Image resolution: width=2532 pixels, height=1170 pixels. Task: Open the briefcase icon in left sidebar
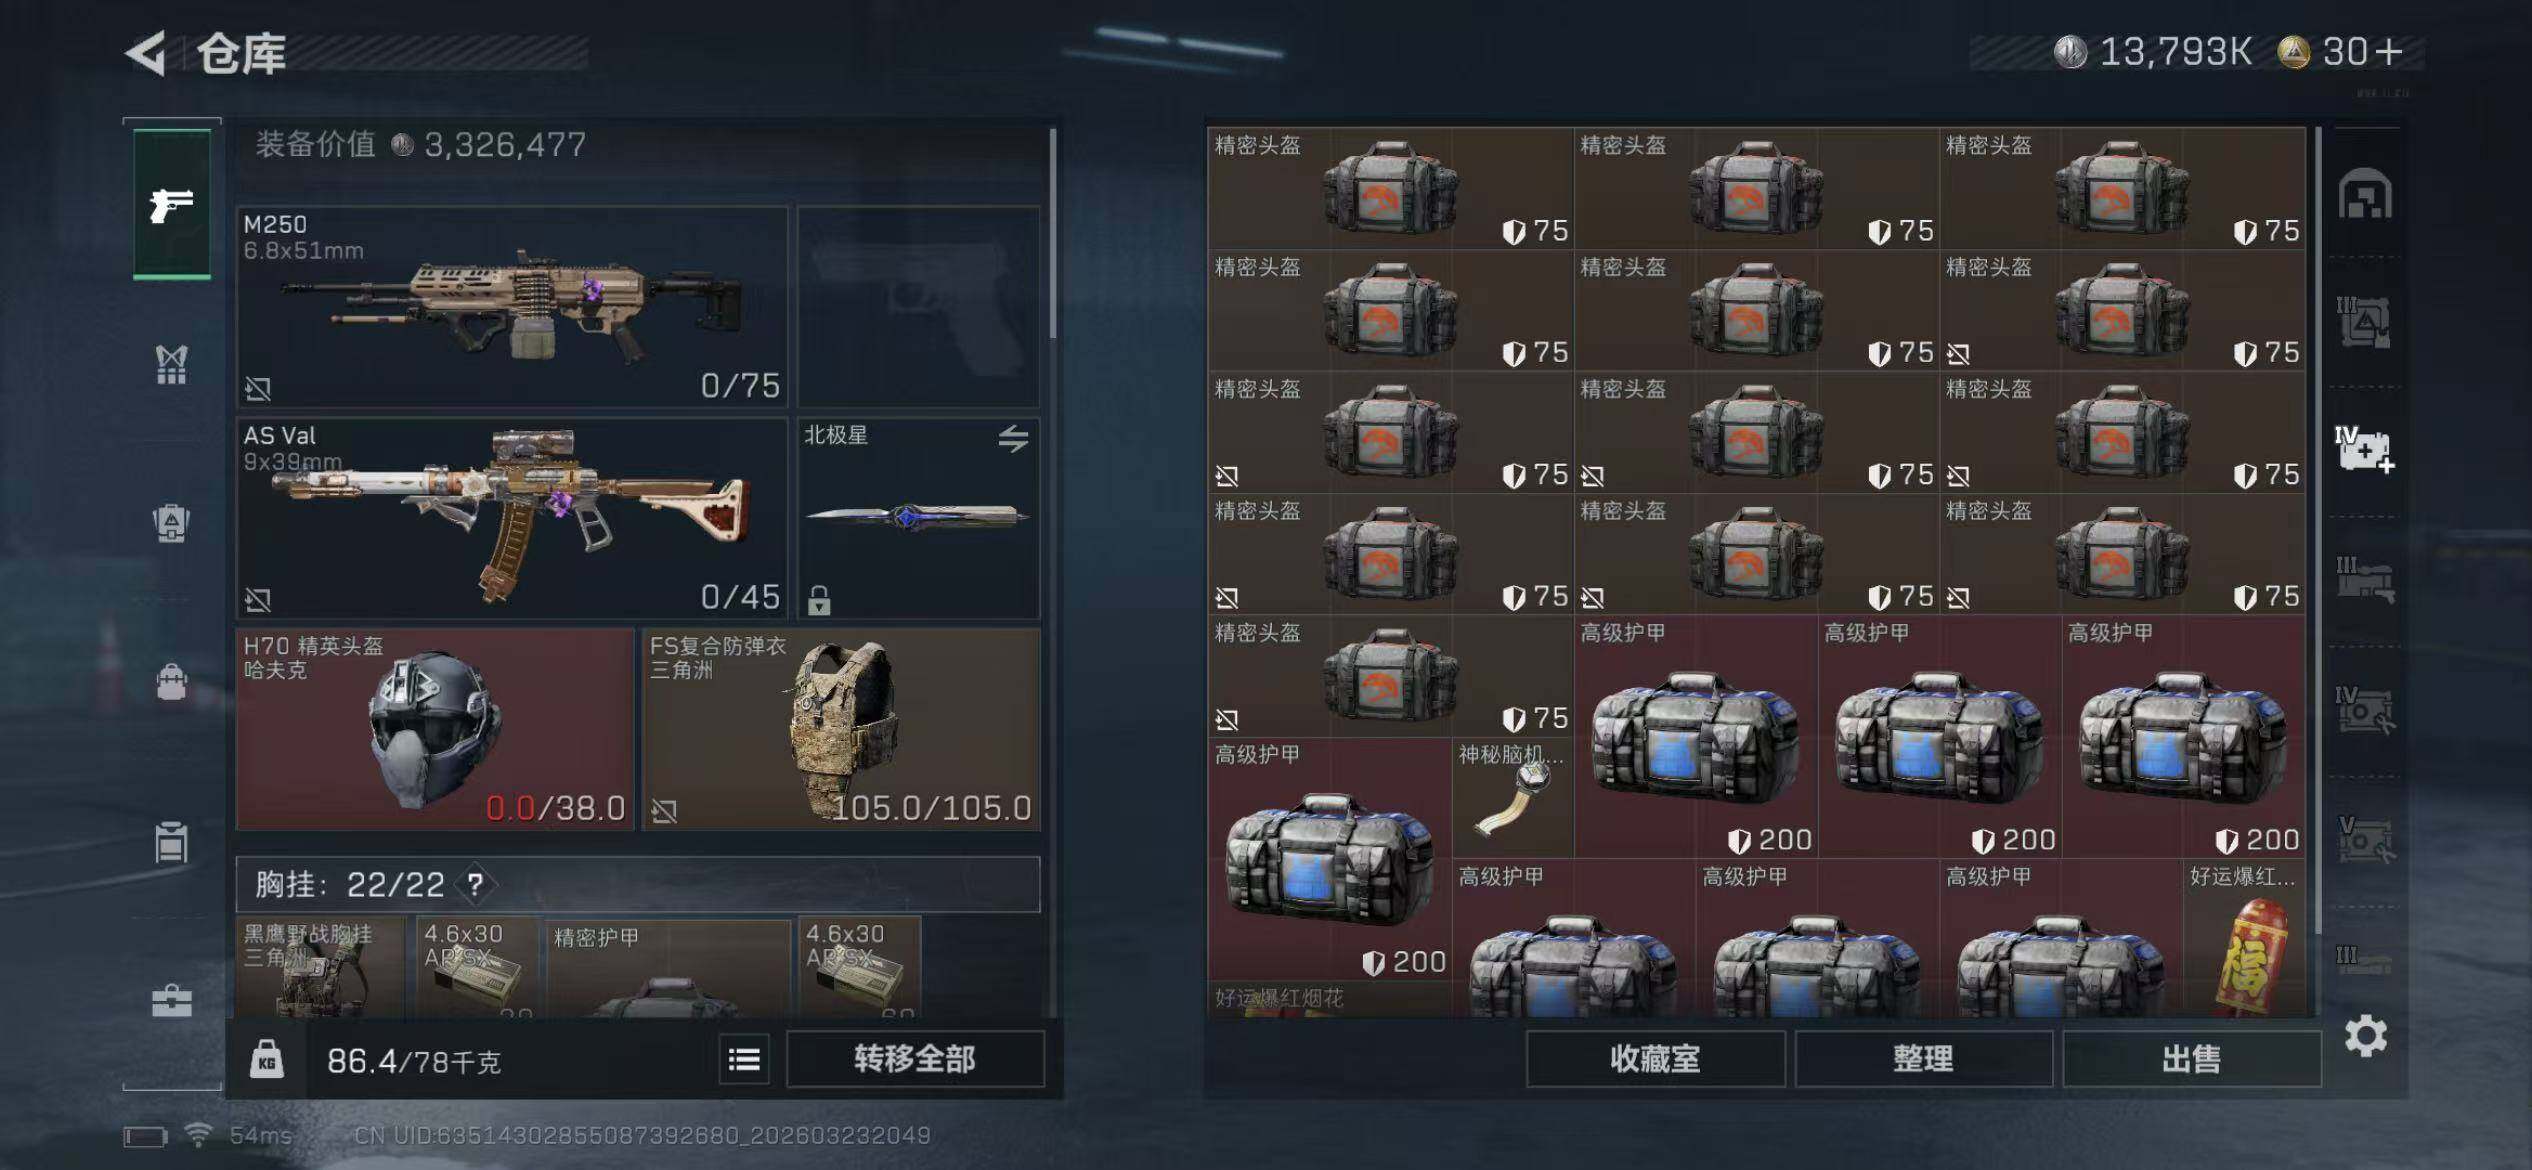click(172, 1001)
